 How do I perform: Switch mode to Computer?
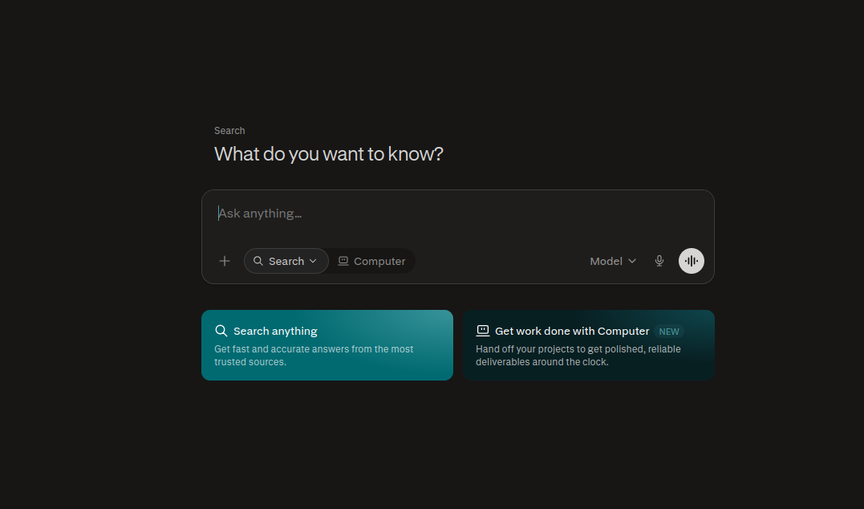(372, 261)
